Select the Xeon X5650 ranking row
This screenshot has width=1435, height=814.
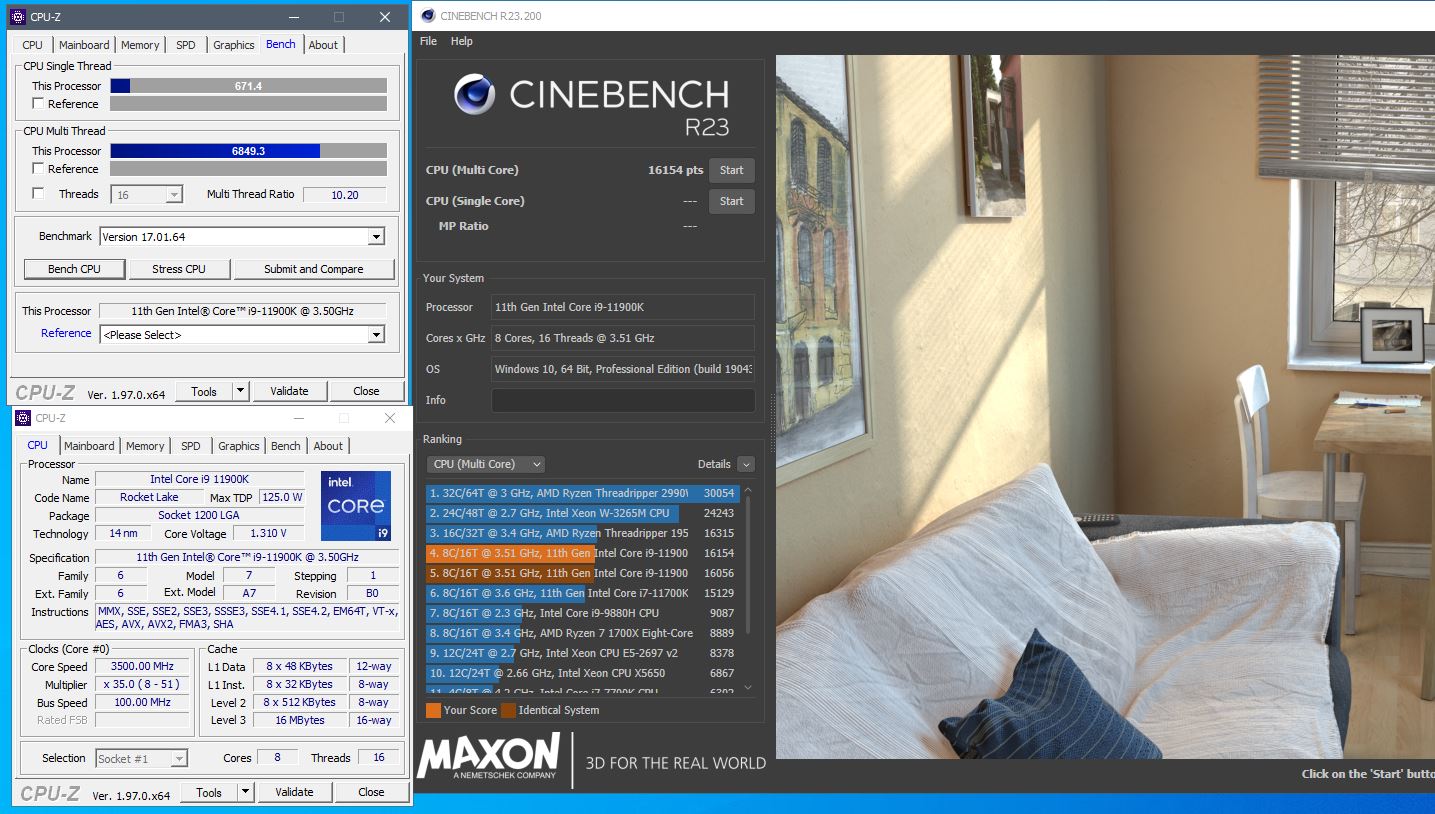pyautogui.click(x=583, y=673)
